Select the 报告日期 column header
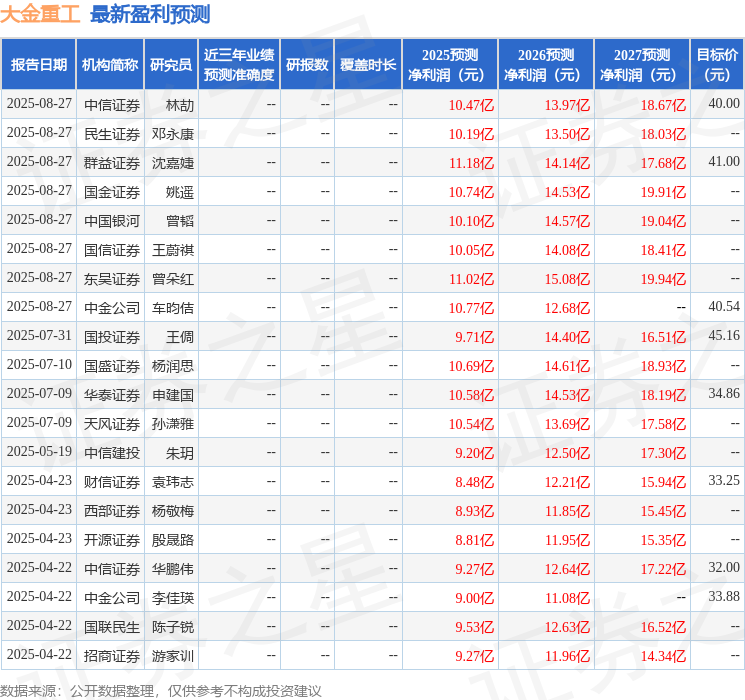This screenshot has width=745, height=700. (x=38, y=65)
